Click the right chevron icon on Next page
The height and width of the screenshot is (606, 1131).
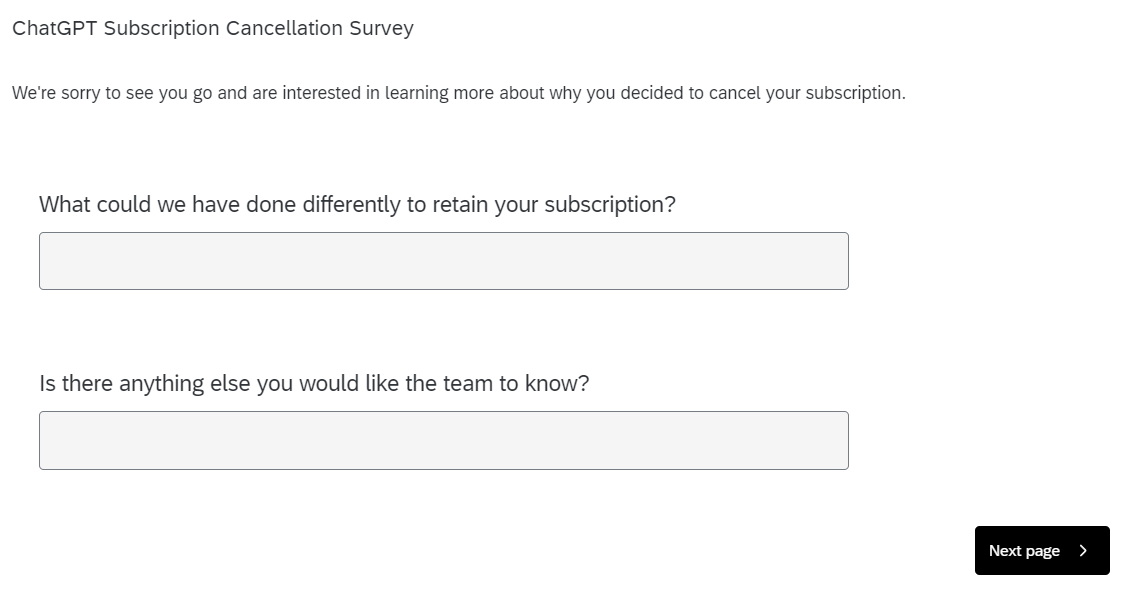(x=1084, y=551)
